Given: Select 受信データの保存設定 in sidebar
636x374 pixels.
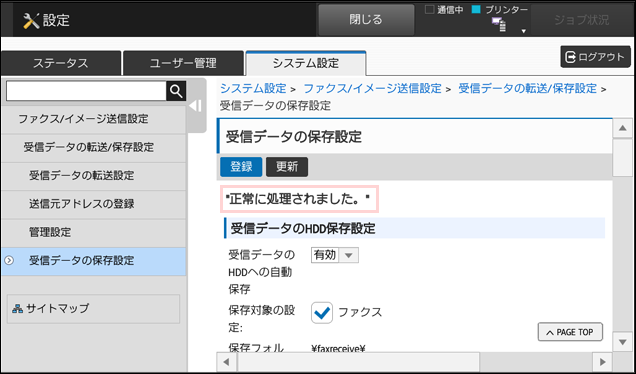Looking at the screenshot, I should [x=94, y=261].
